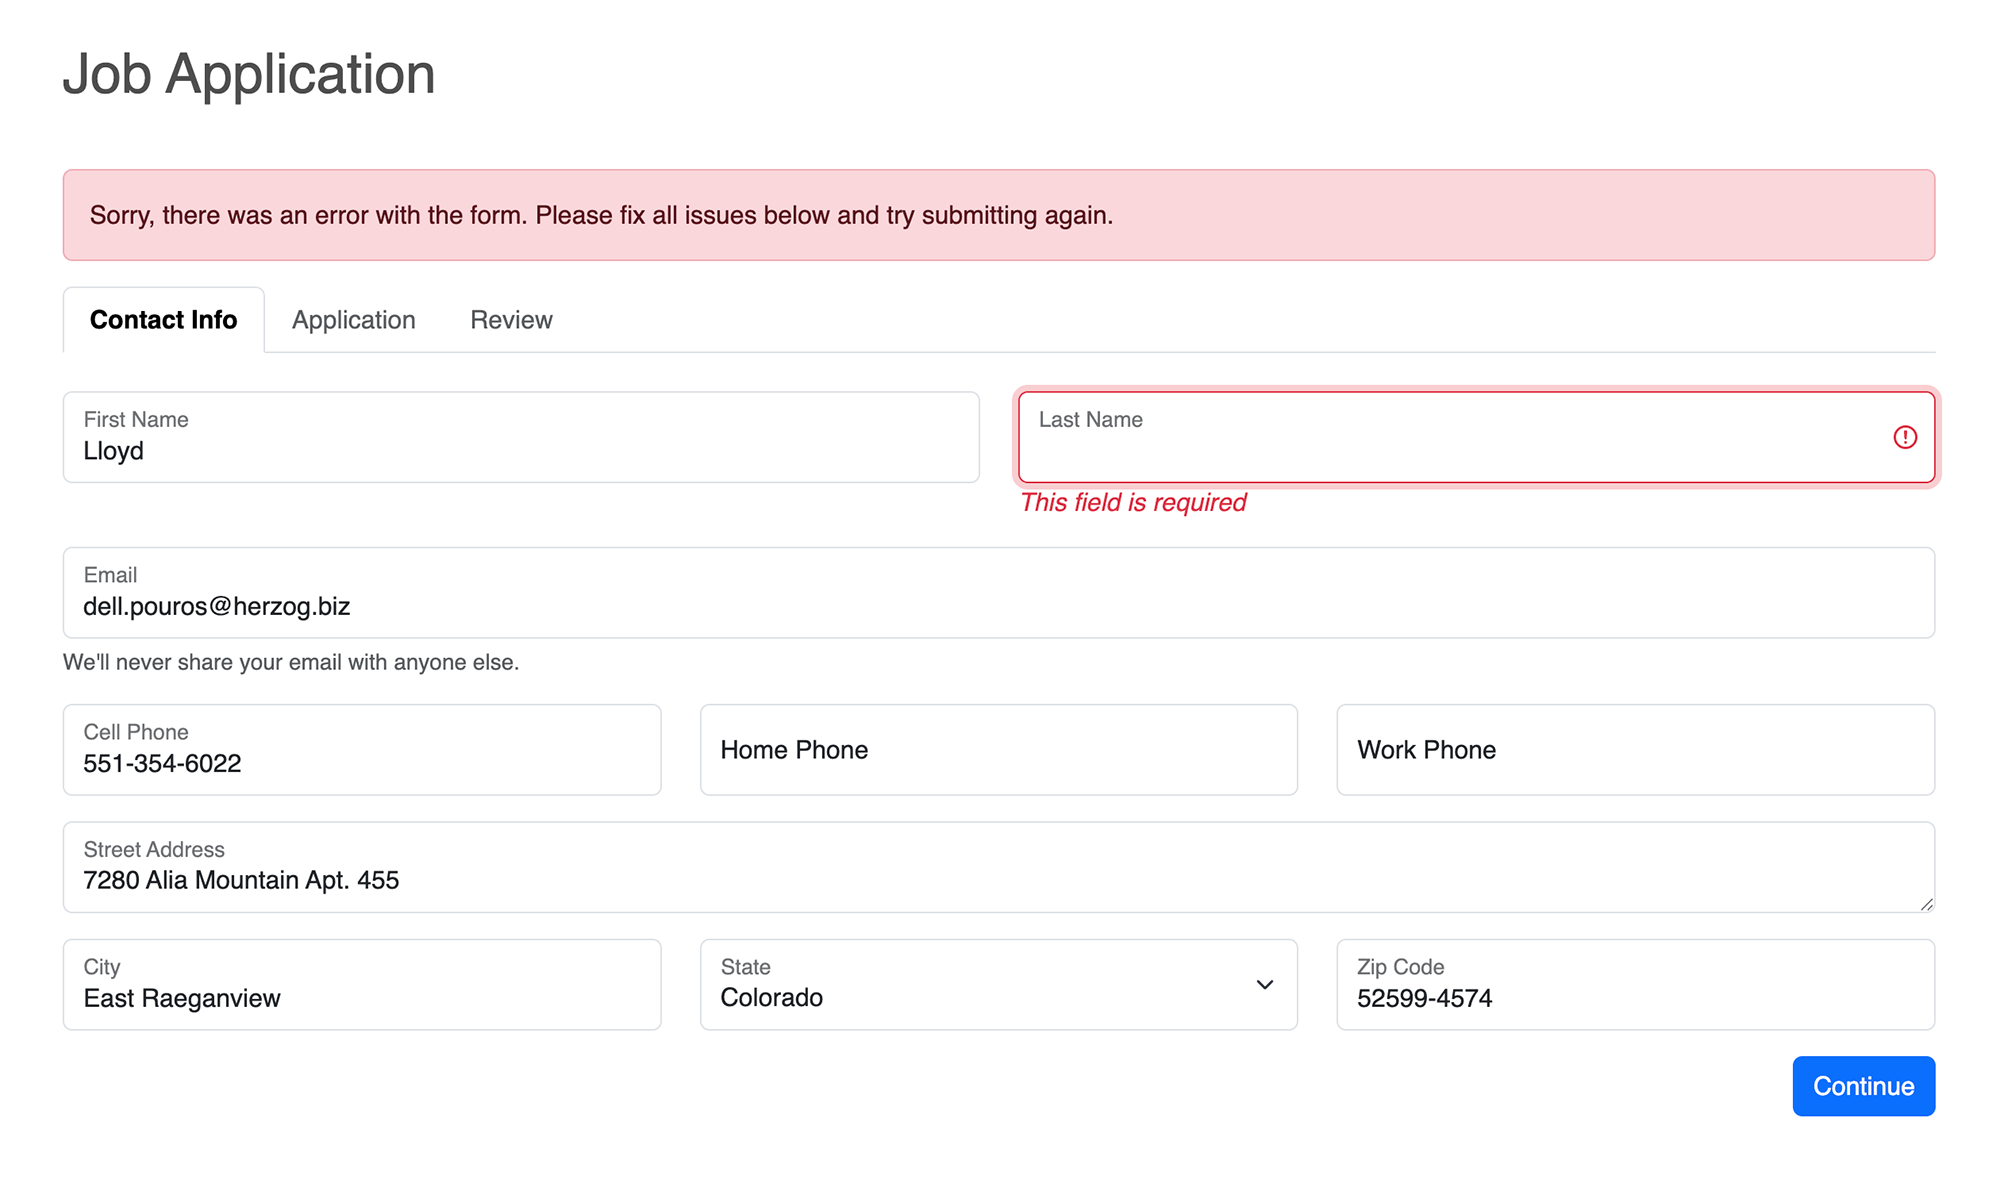Click the empty Work Phone field
Image resolution: width=2000 pixels, height=1178 pixels.
pyautogui.click(x=1634, y=750)
